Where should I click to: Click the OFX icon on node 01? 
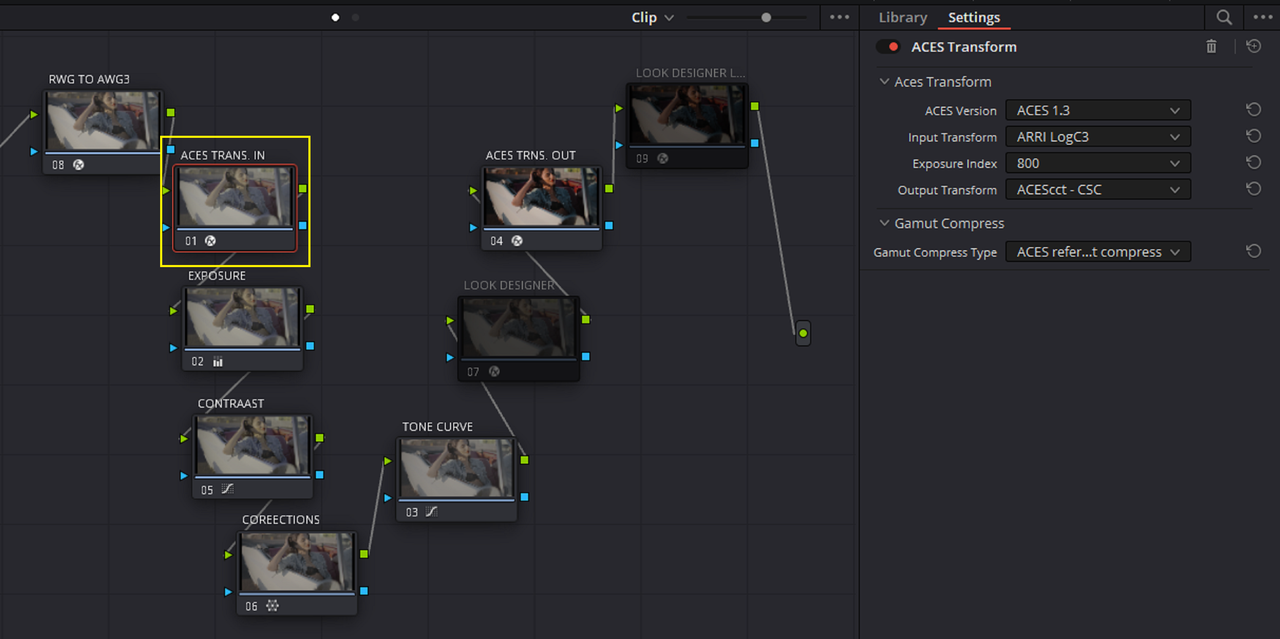[x=210, y=241]
